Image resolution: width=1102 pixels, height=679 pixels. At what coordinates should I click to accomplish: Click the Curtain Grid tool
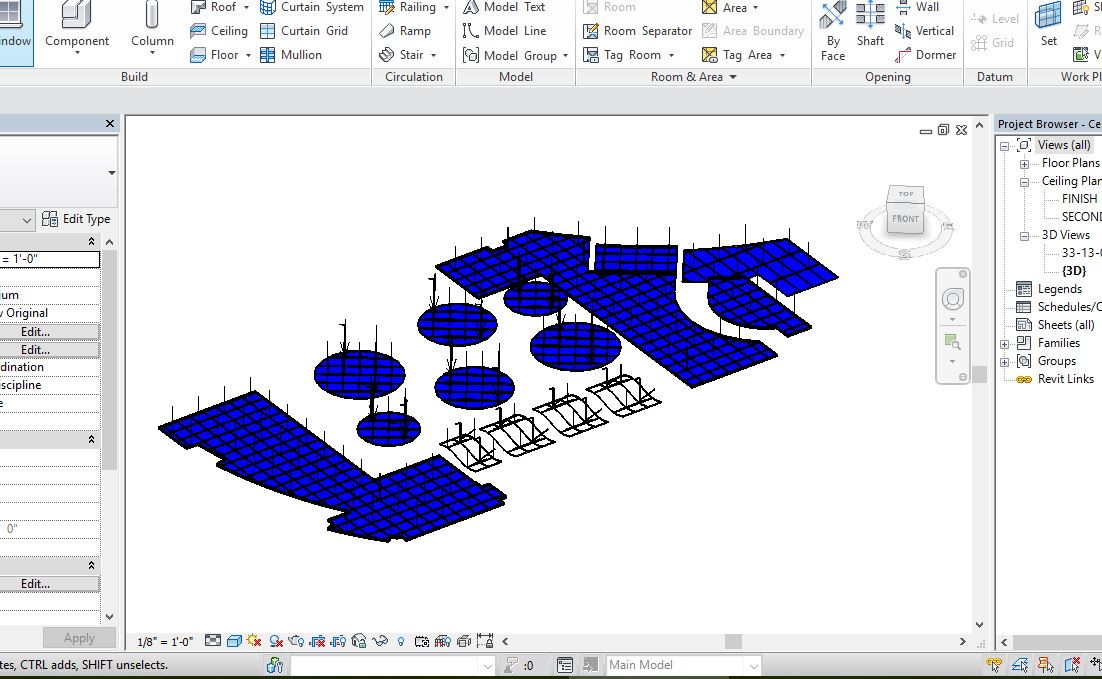click(304, 31)
